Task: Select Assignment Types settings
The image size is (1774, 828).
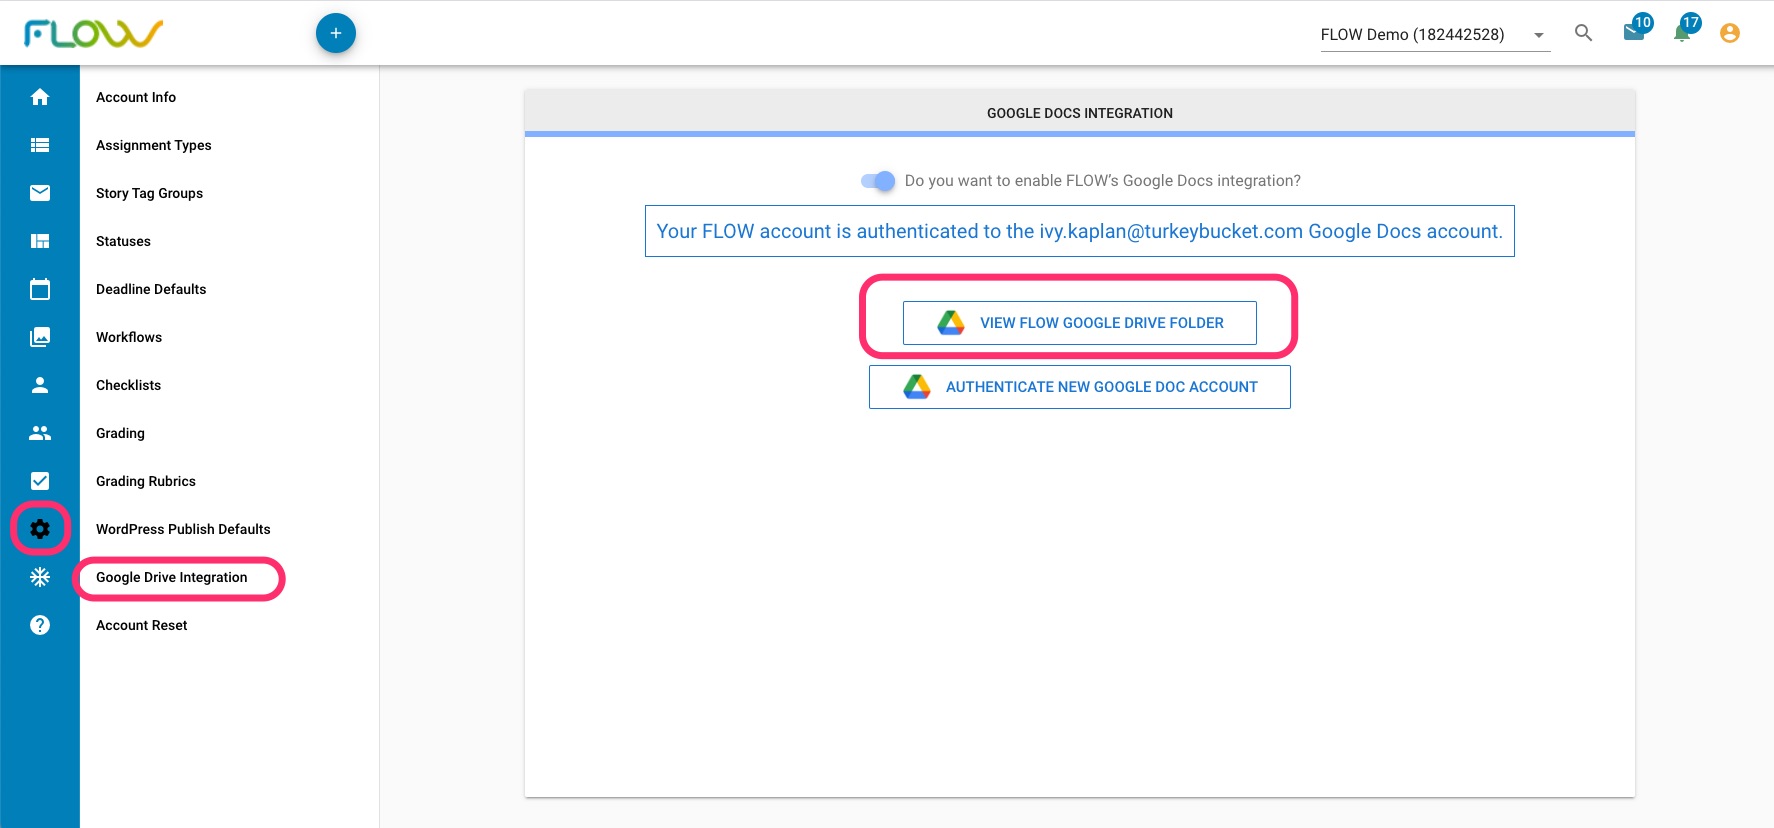Action: tap(154, 145)
